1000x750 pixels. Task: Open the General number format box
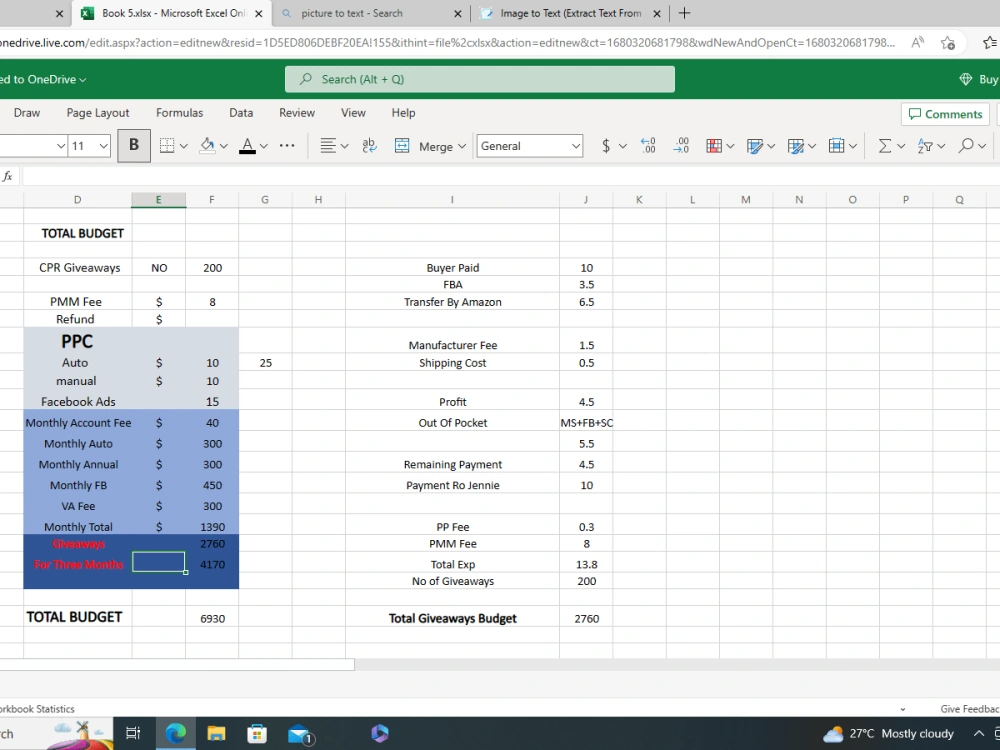pos(529,146)
